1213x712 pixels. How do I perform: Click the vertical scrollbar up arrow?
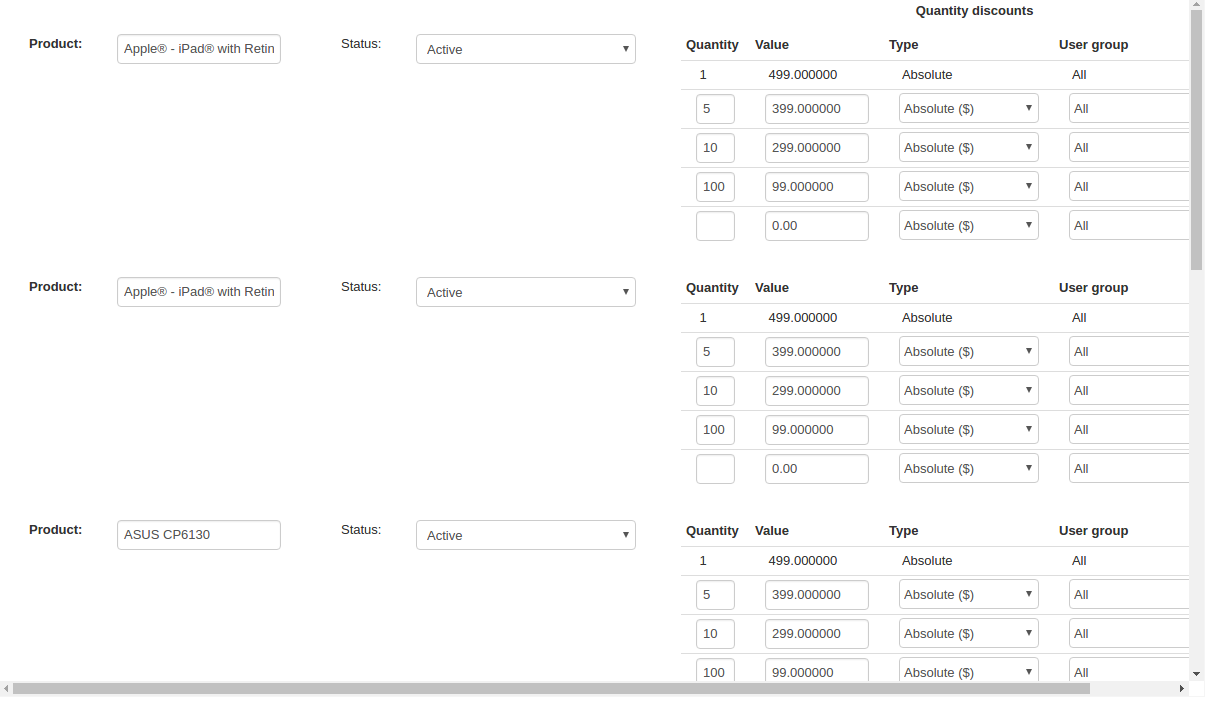tap(1196, 5)
